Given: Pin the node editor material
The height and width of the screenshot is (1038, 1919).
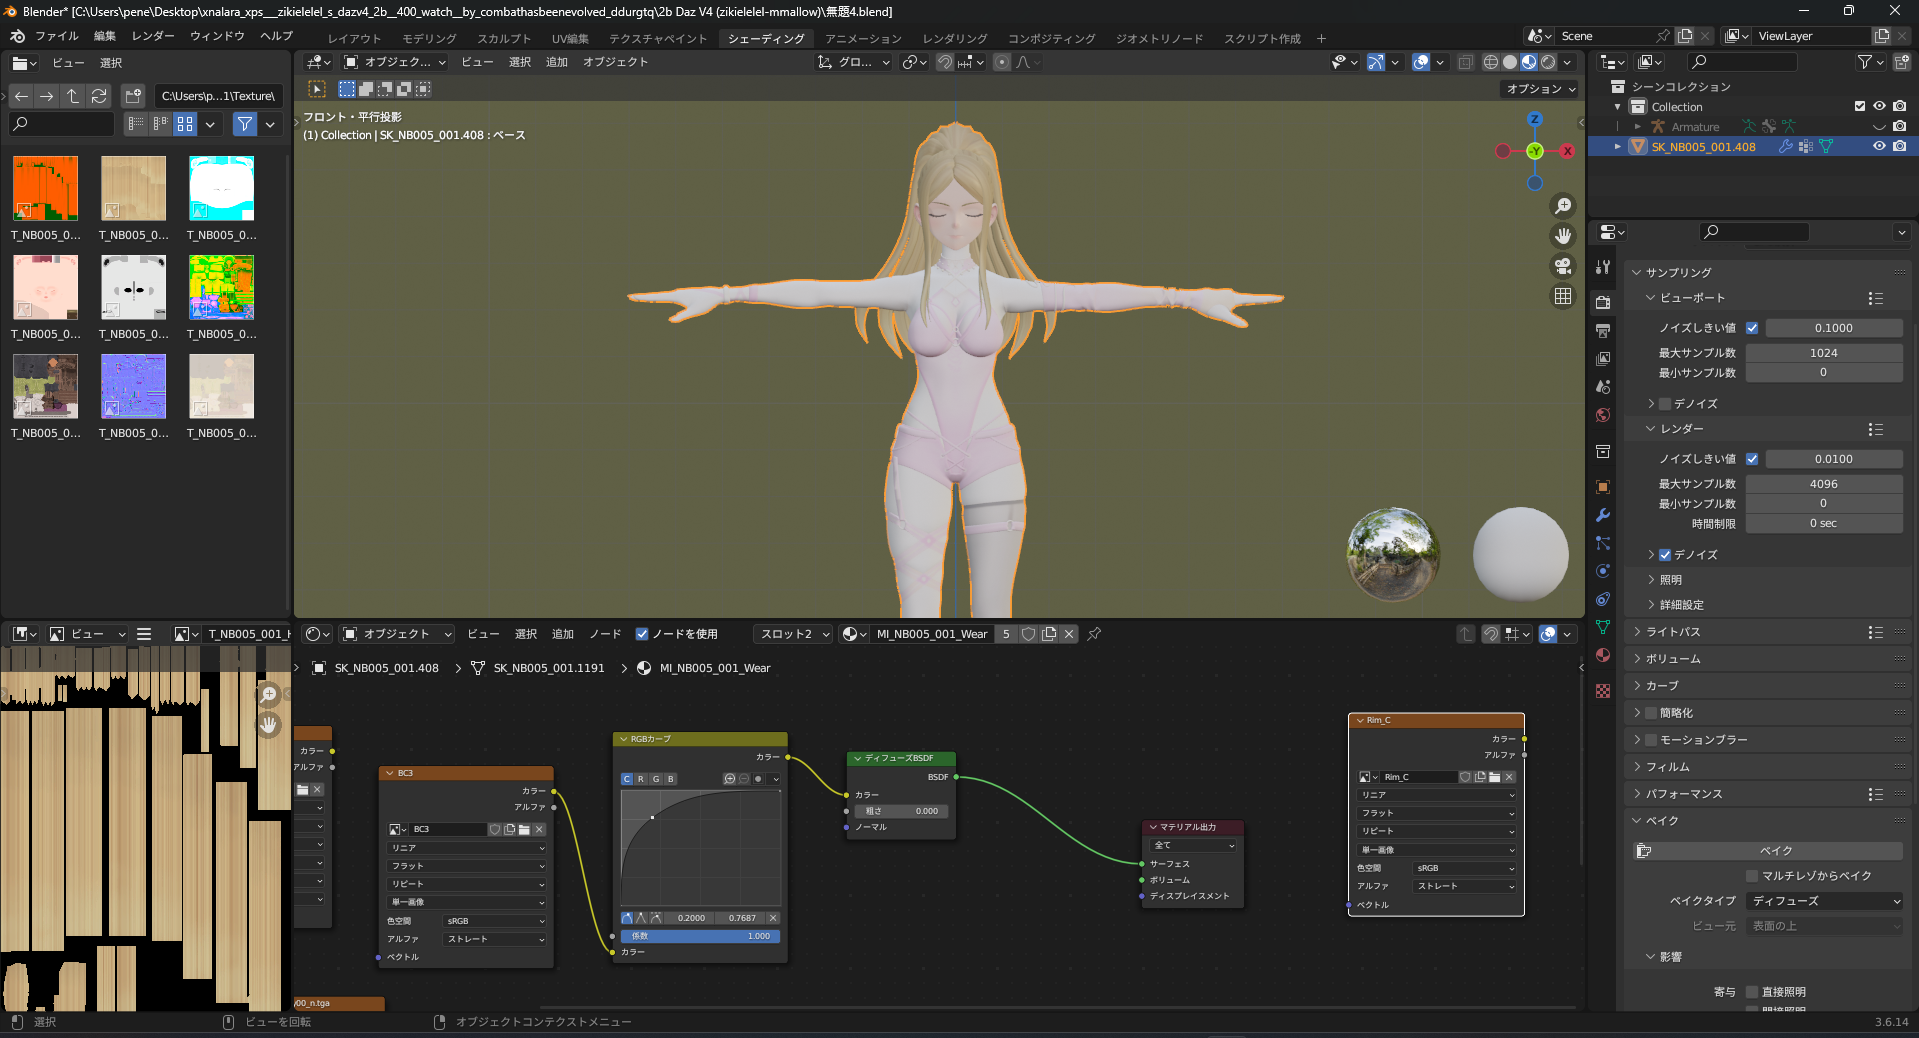Looking at the screenshot, I should click(1094, 634).
